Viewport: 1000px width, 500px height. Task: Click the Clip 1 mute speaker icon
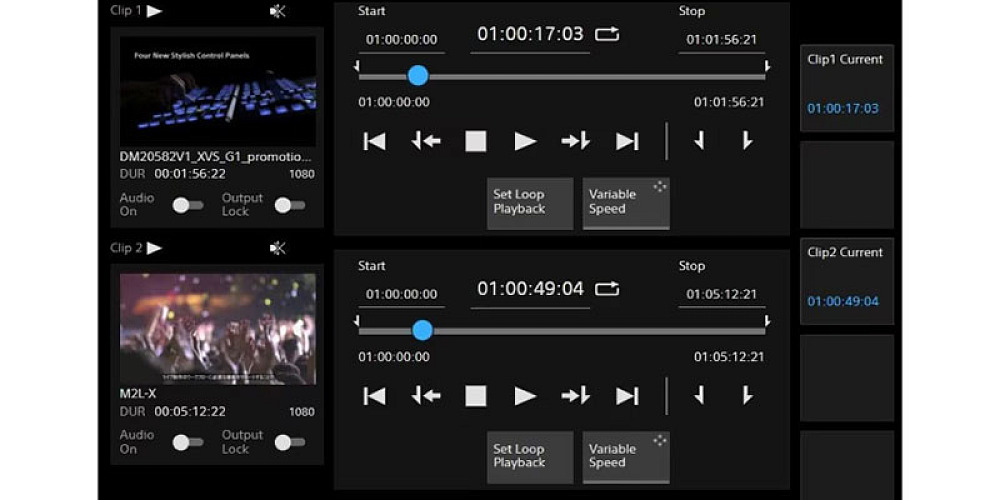[x=277, y=11]
